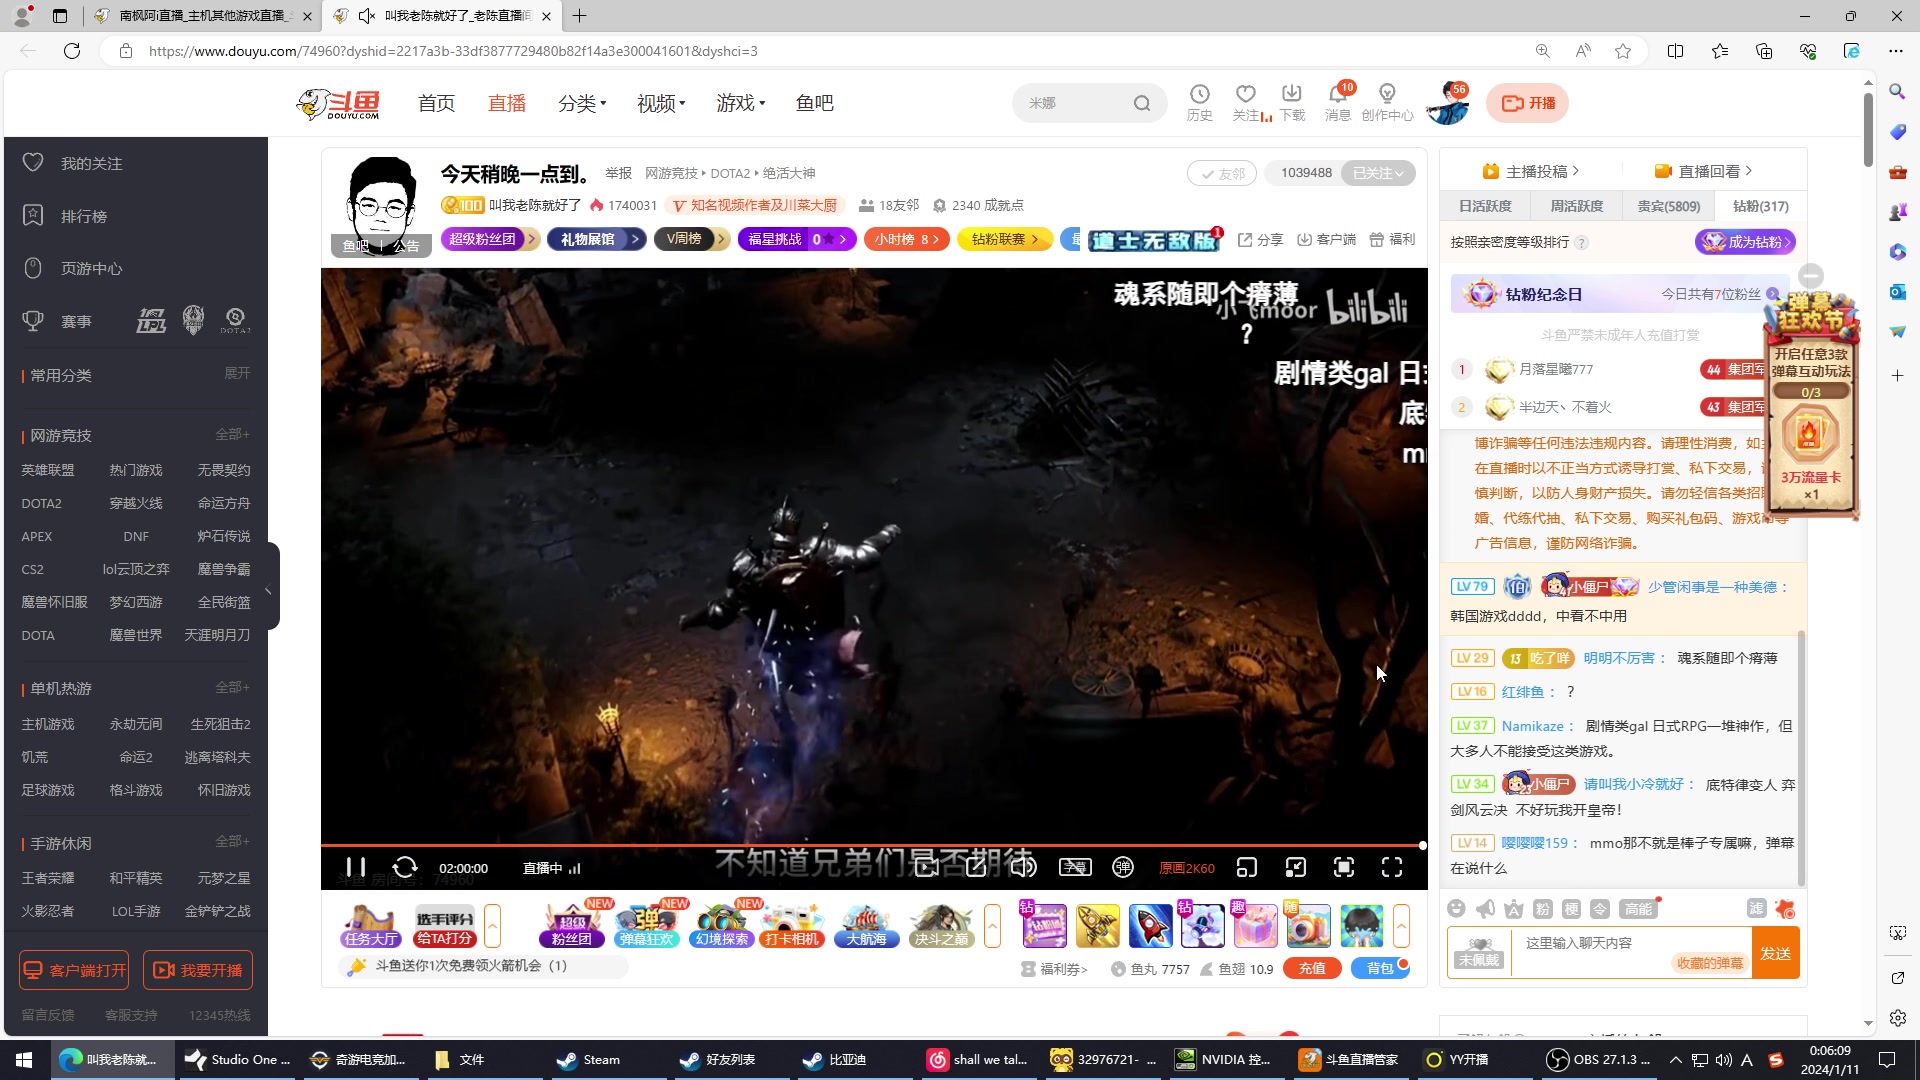The width and height of the screenshot is (1920, 1080).
Task: Toggle the 梗 meme button in chat
Action: 1571,908
